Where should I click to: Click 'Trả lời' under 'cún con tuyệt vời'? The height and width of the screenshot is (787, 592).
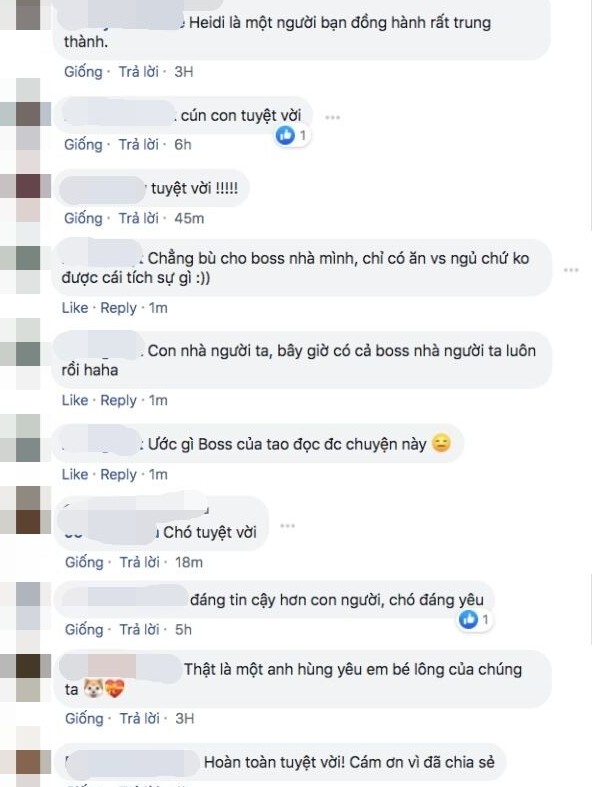[x=139, y=145]
